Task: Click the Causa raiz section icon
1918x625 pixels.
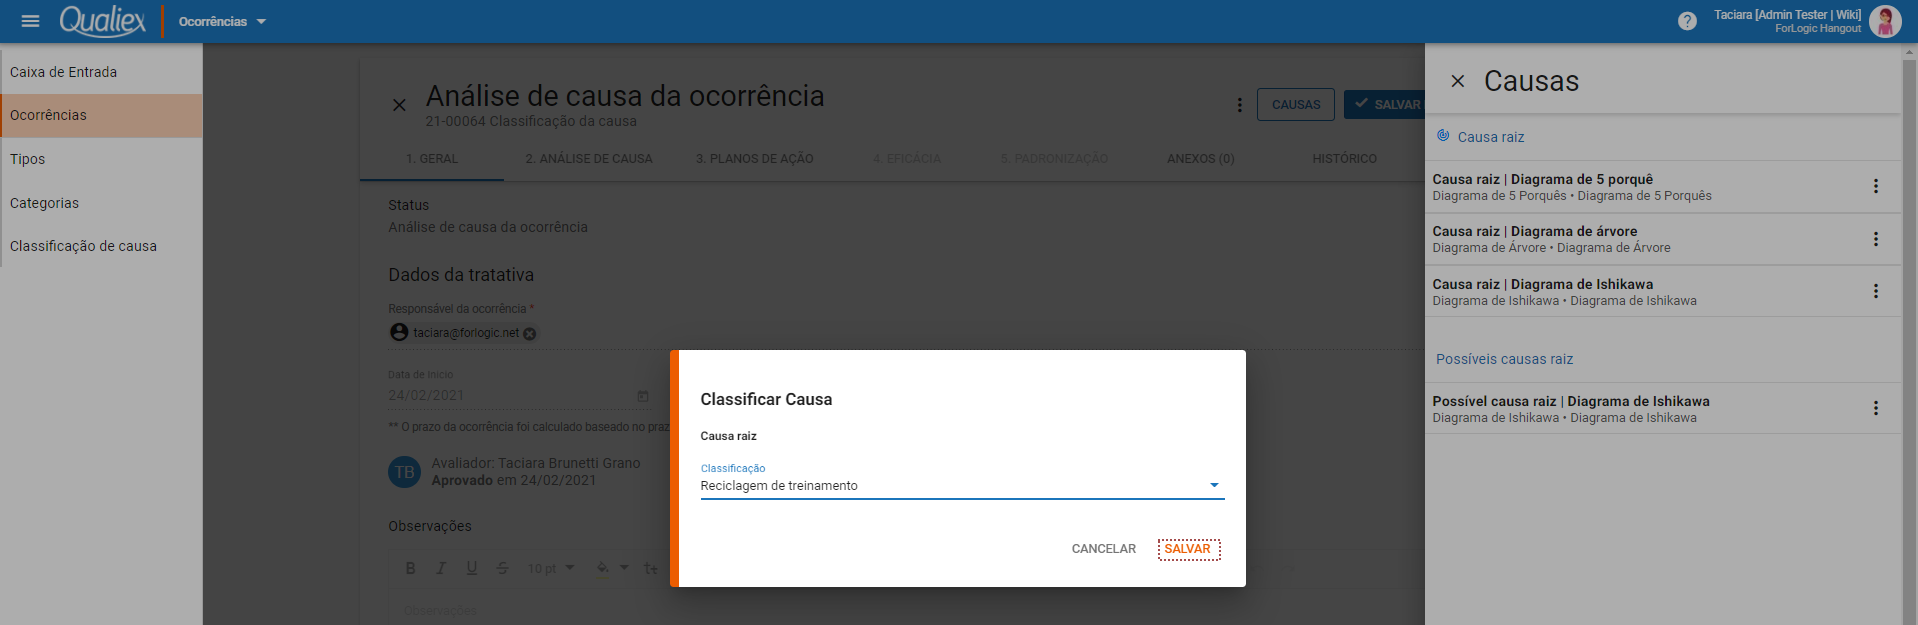Action: 1443,136
